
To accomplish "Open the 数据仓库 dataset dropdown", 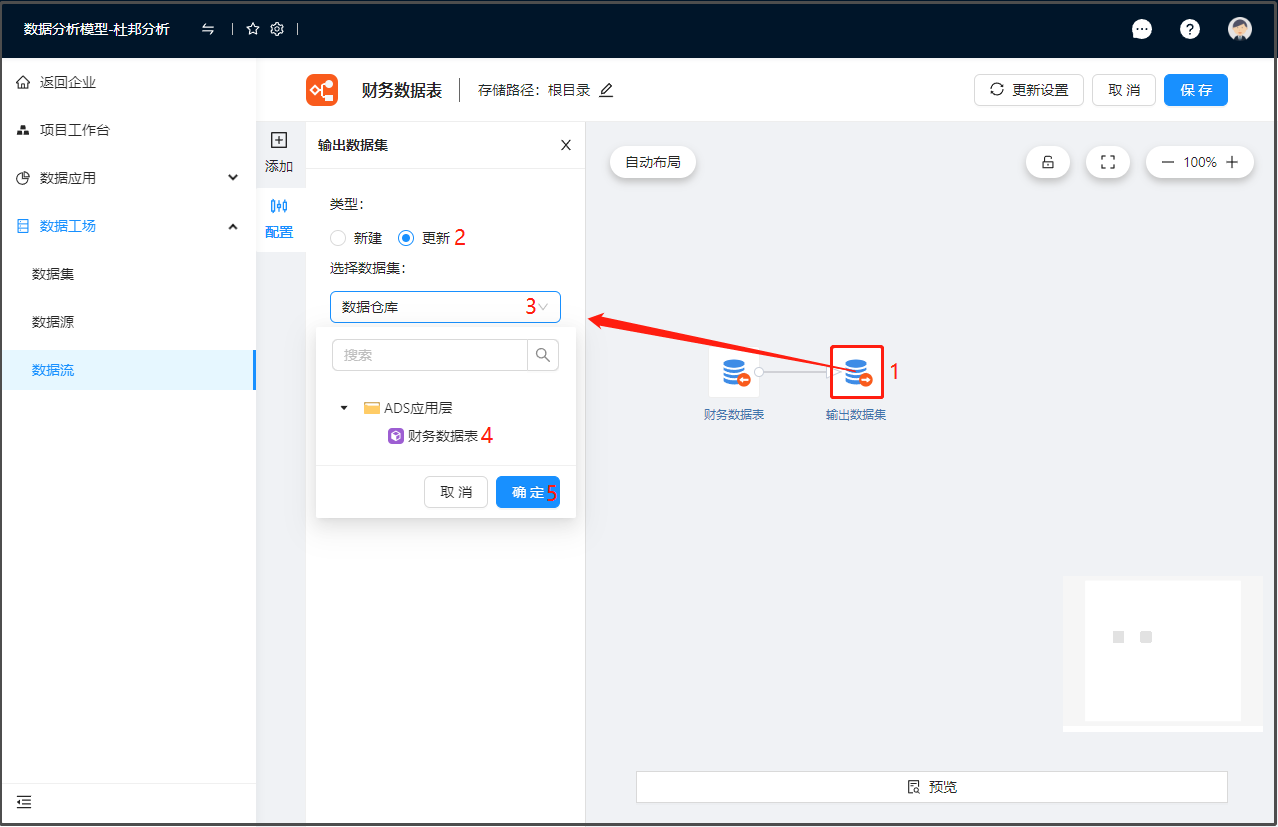I will coord(445,307).
